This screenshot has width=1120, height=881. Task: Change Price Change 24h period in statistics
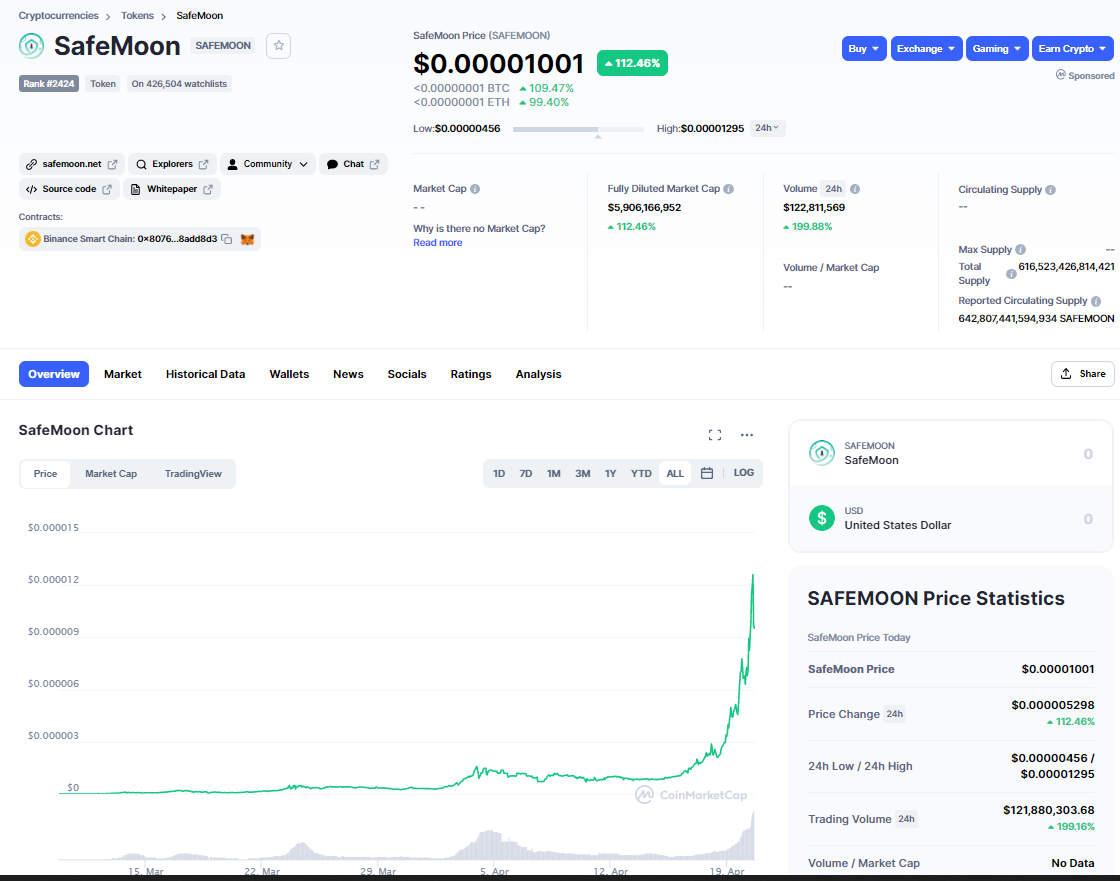(x=894, y=714)
